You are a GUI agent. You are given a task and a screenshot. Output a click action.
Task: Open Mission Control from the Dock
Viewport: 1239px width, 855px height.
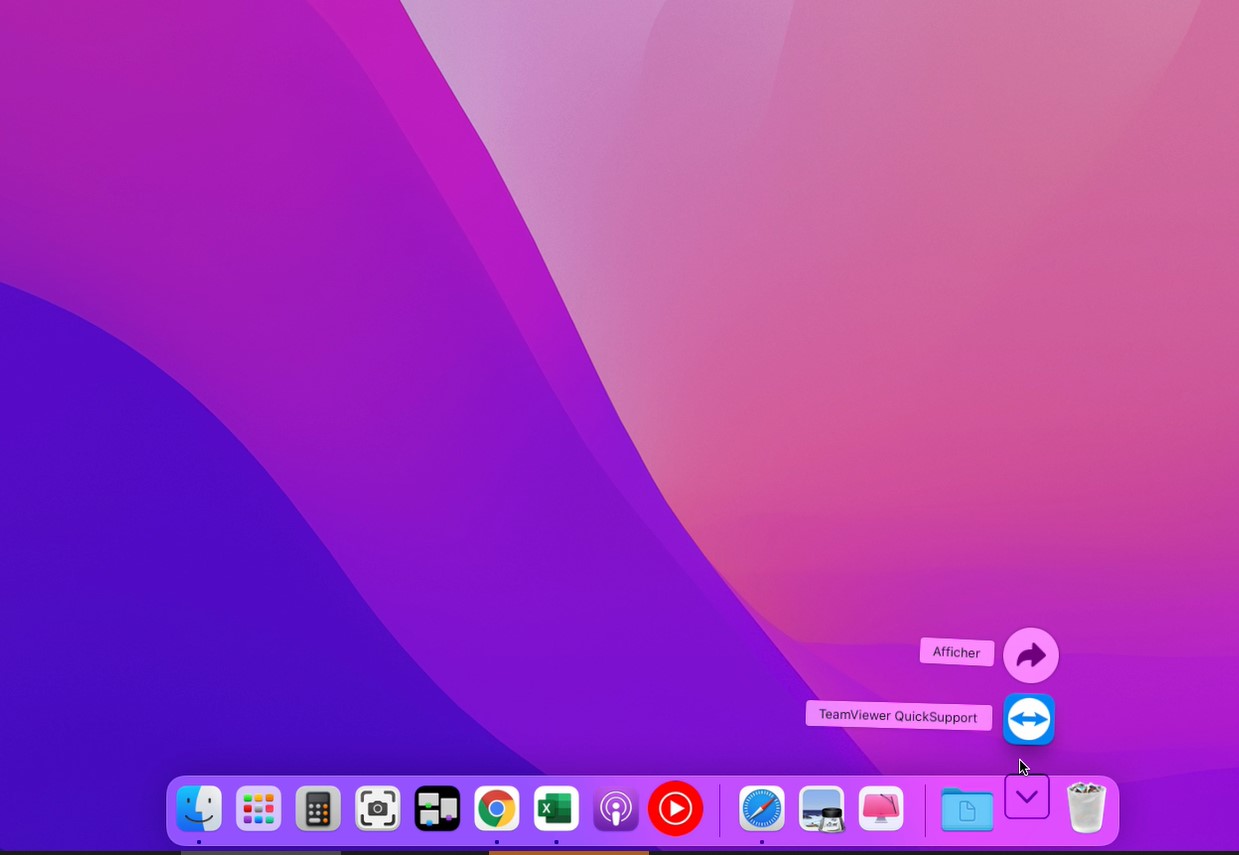pyautogui.click(x=437, y=809)
